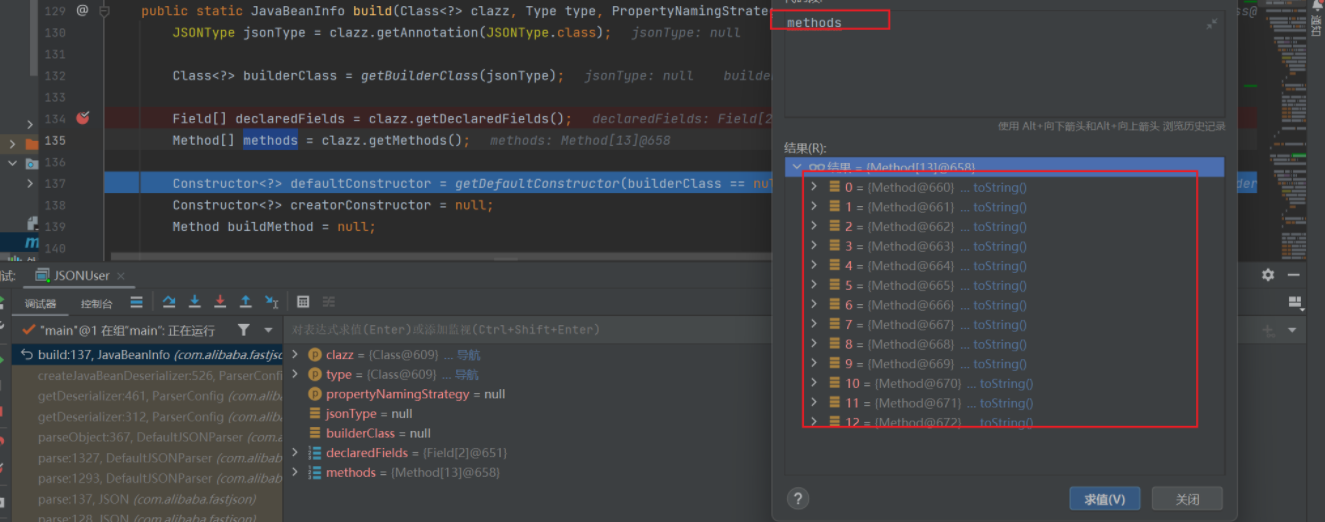
Task: Click the parameter icon beside clazz variable
Action: [314, 355]
